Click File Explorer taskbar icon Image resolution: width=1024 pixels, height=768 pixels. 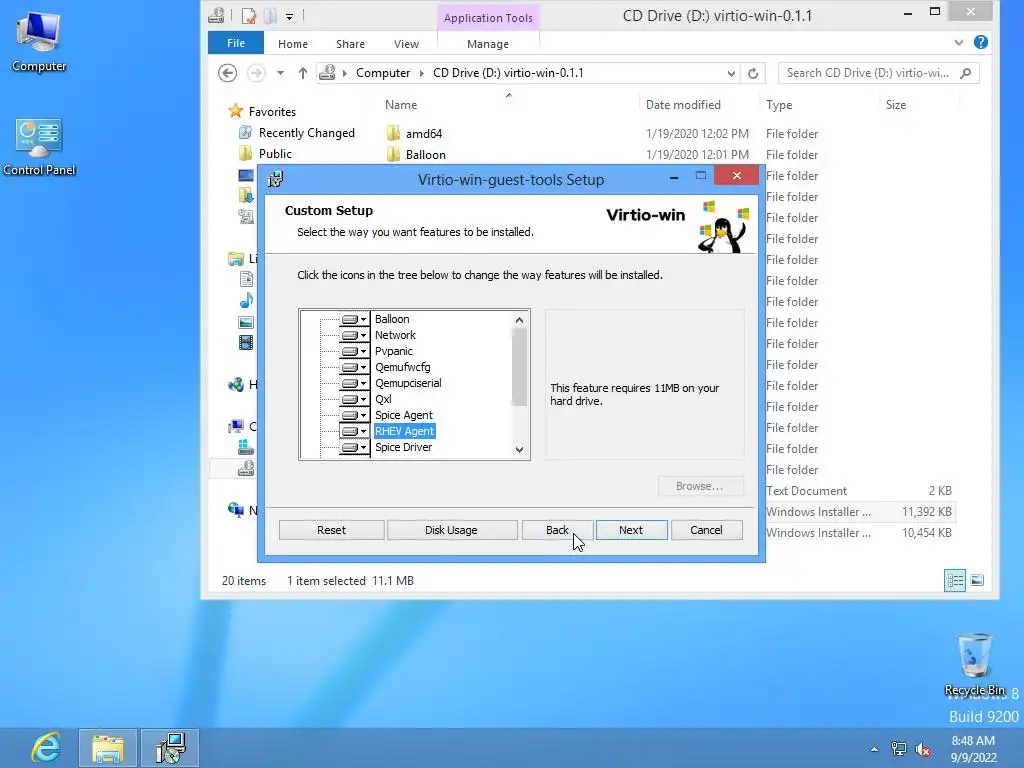pos(108,748)
